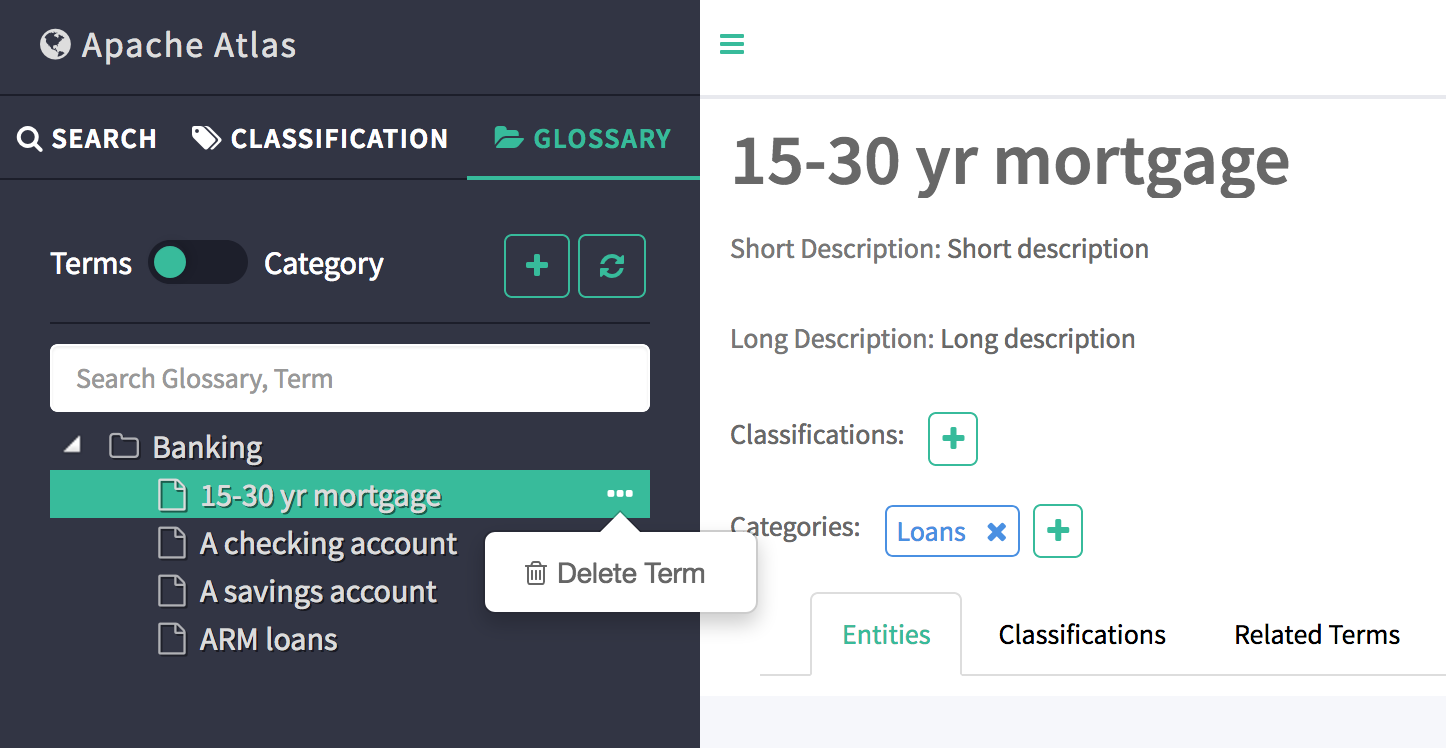
Task: Refresh the glossary list with refresh icon
Action: pos(612,266)
